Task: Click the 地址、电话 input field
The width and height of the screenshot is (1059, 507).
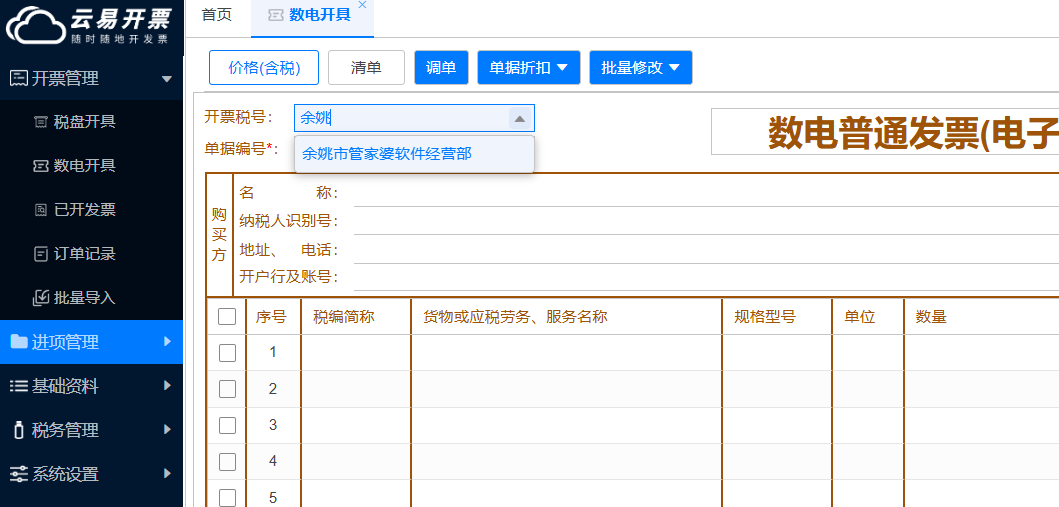Action: [706, 250]
